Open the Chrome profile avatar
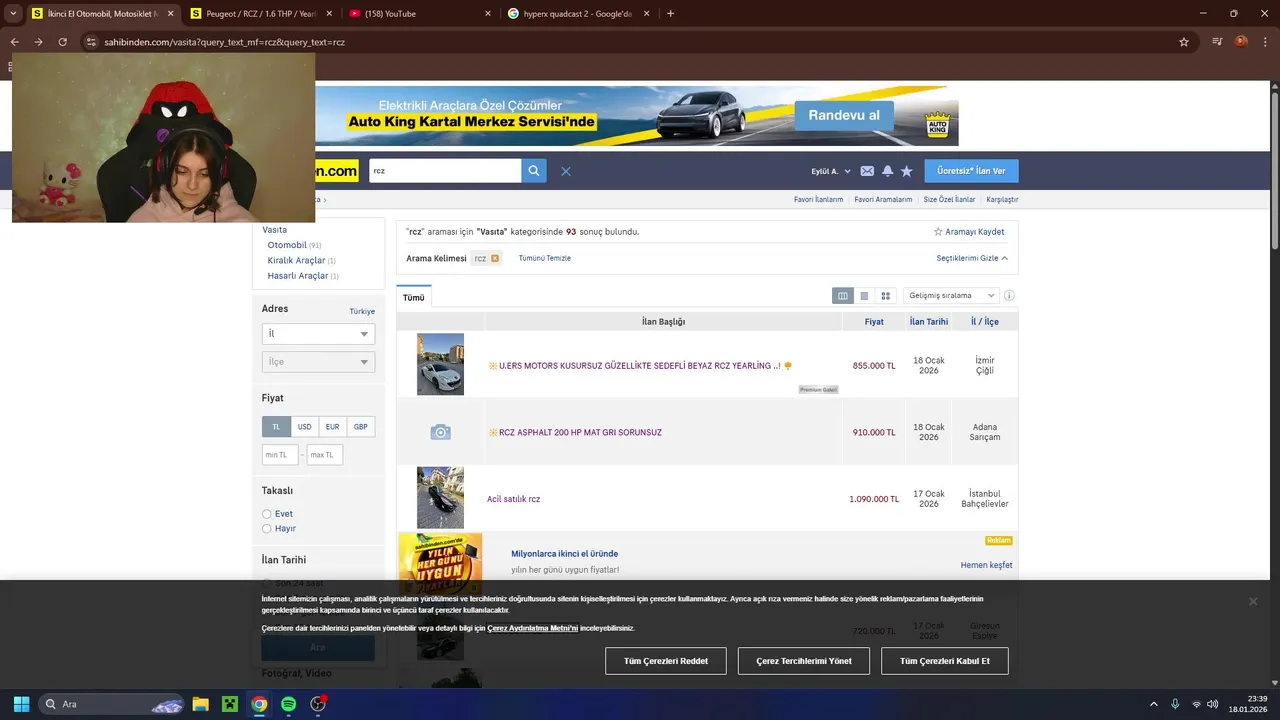 tap(1241, 42)
